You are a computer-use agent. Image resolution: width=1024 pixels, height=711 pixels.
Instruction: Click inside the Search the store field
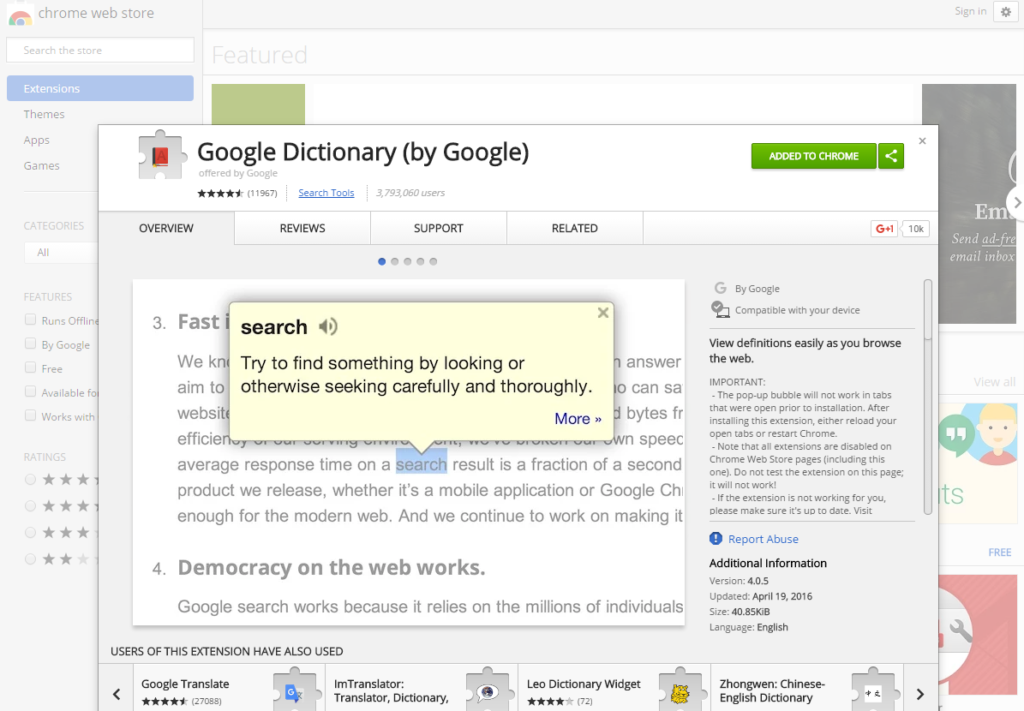100,49
